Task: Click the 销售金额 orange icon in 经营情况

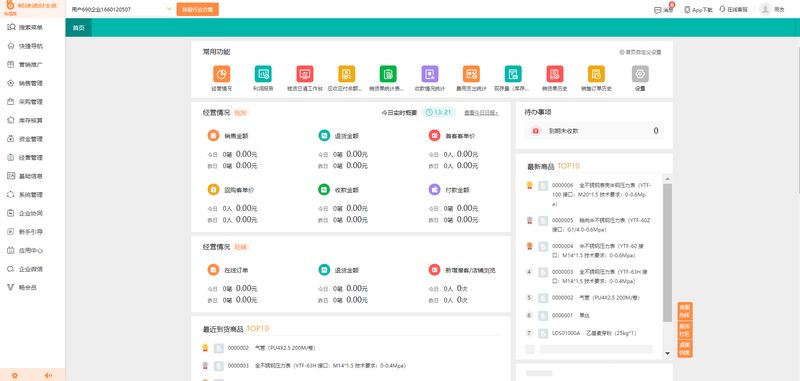Action: coord(213,136)
